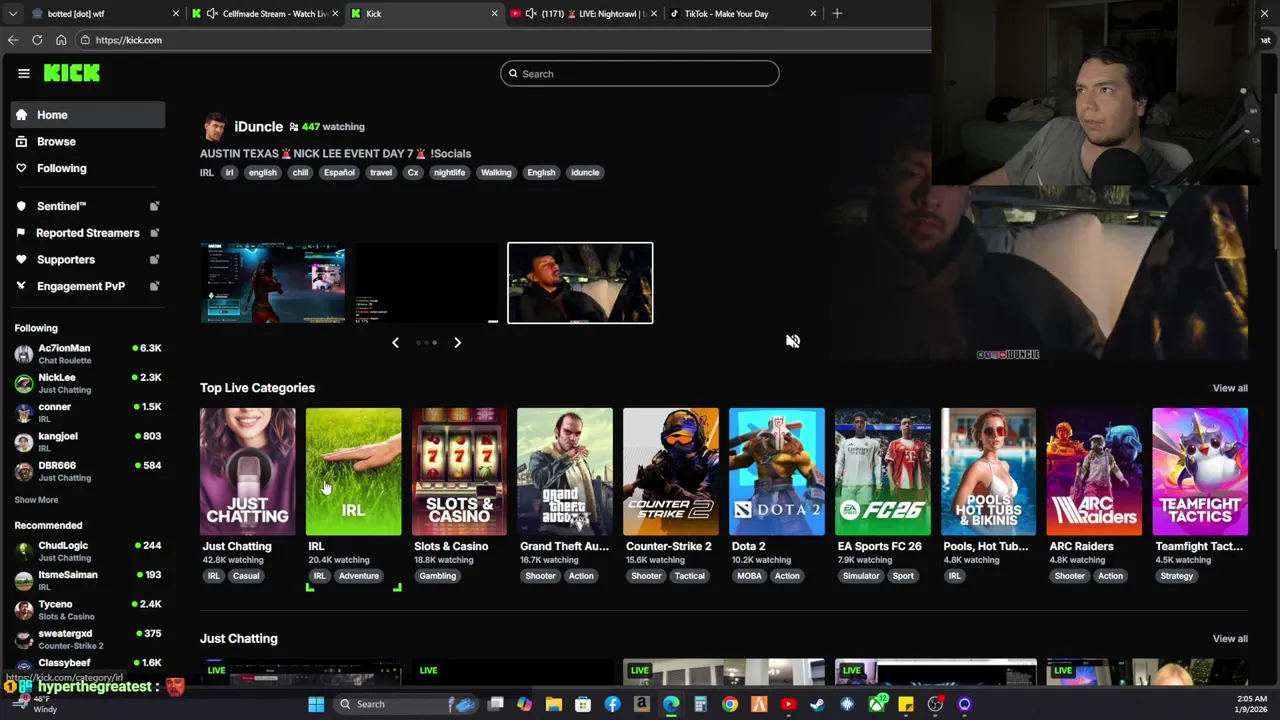The image size is (1280, 720).
Task: Open the YouTube taskbar icon
Action: point(788,704)
